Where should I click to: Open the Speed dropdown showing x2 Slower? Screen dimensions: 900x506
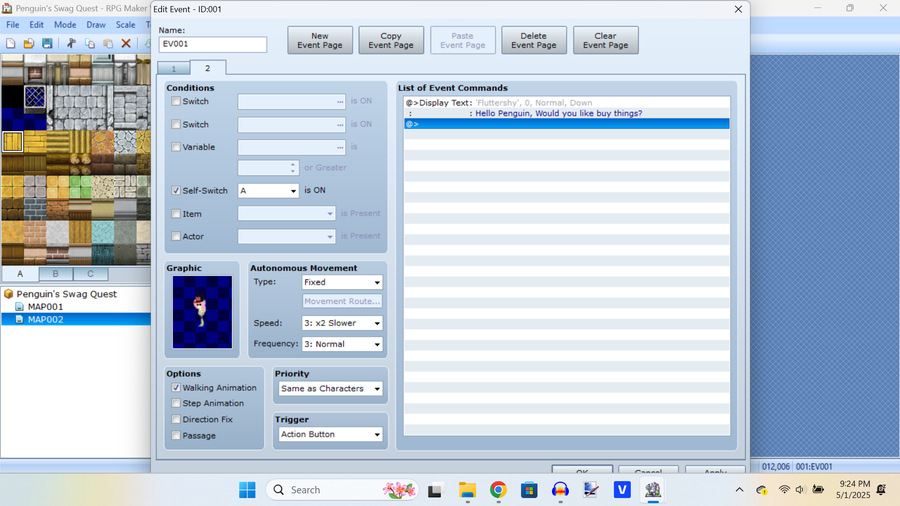(342, 323)
